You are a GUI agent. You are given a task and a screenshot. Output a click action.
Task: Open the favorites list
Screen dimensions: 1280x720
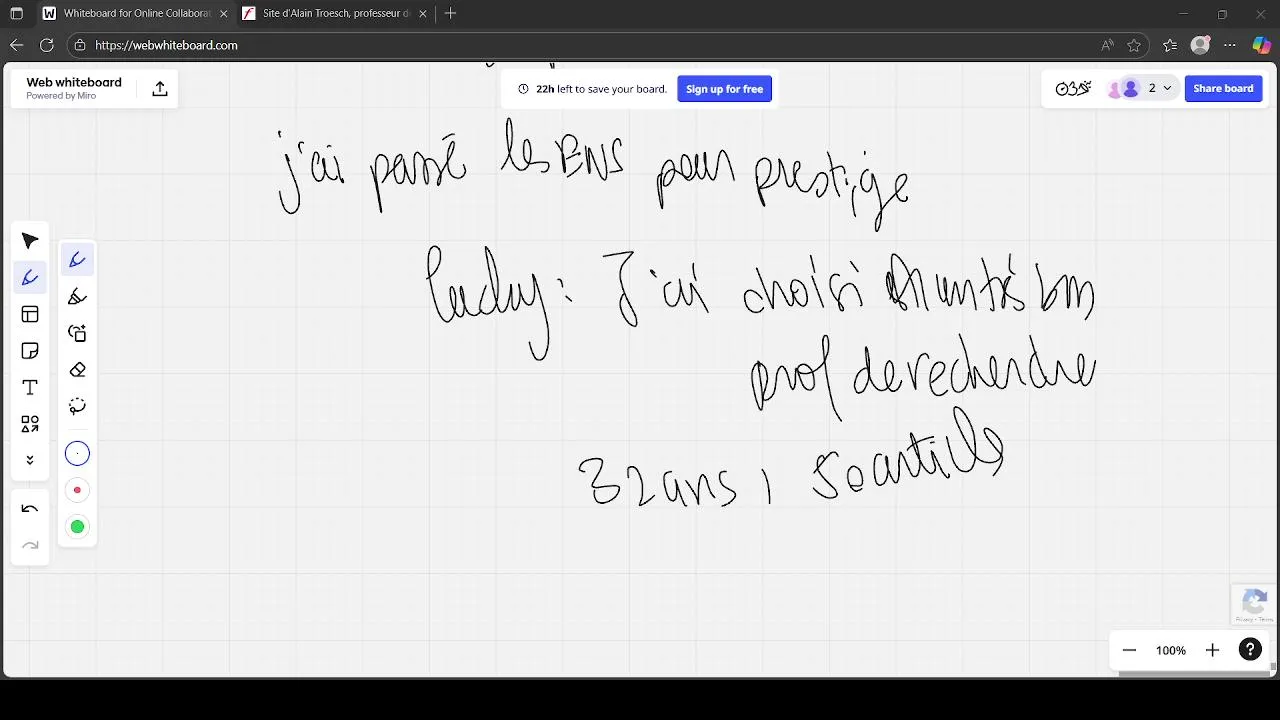point(1170,45)
